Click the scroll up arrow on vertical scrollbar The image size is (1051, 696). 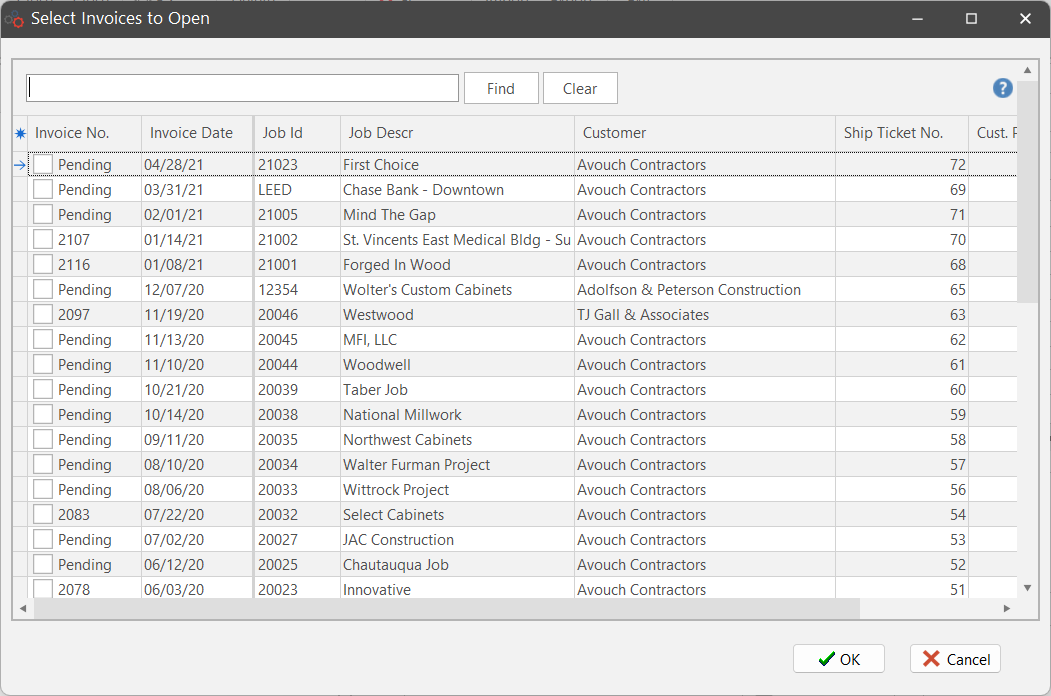tap(1027, 70)
